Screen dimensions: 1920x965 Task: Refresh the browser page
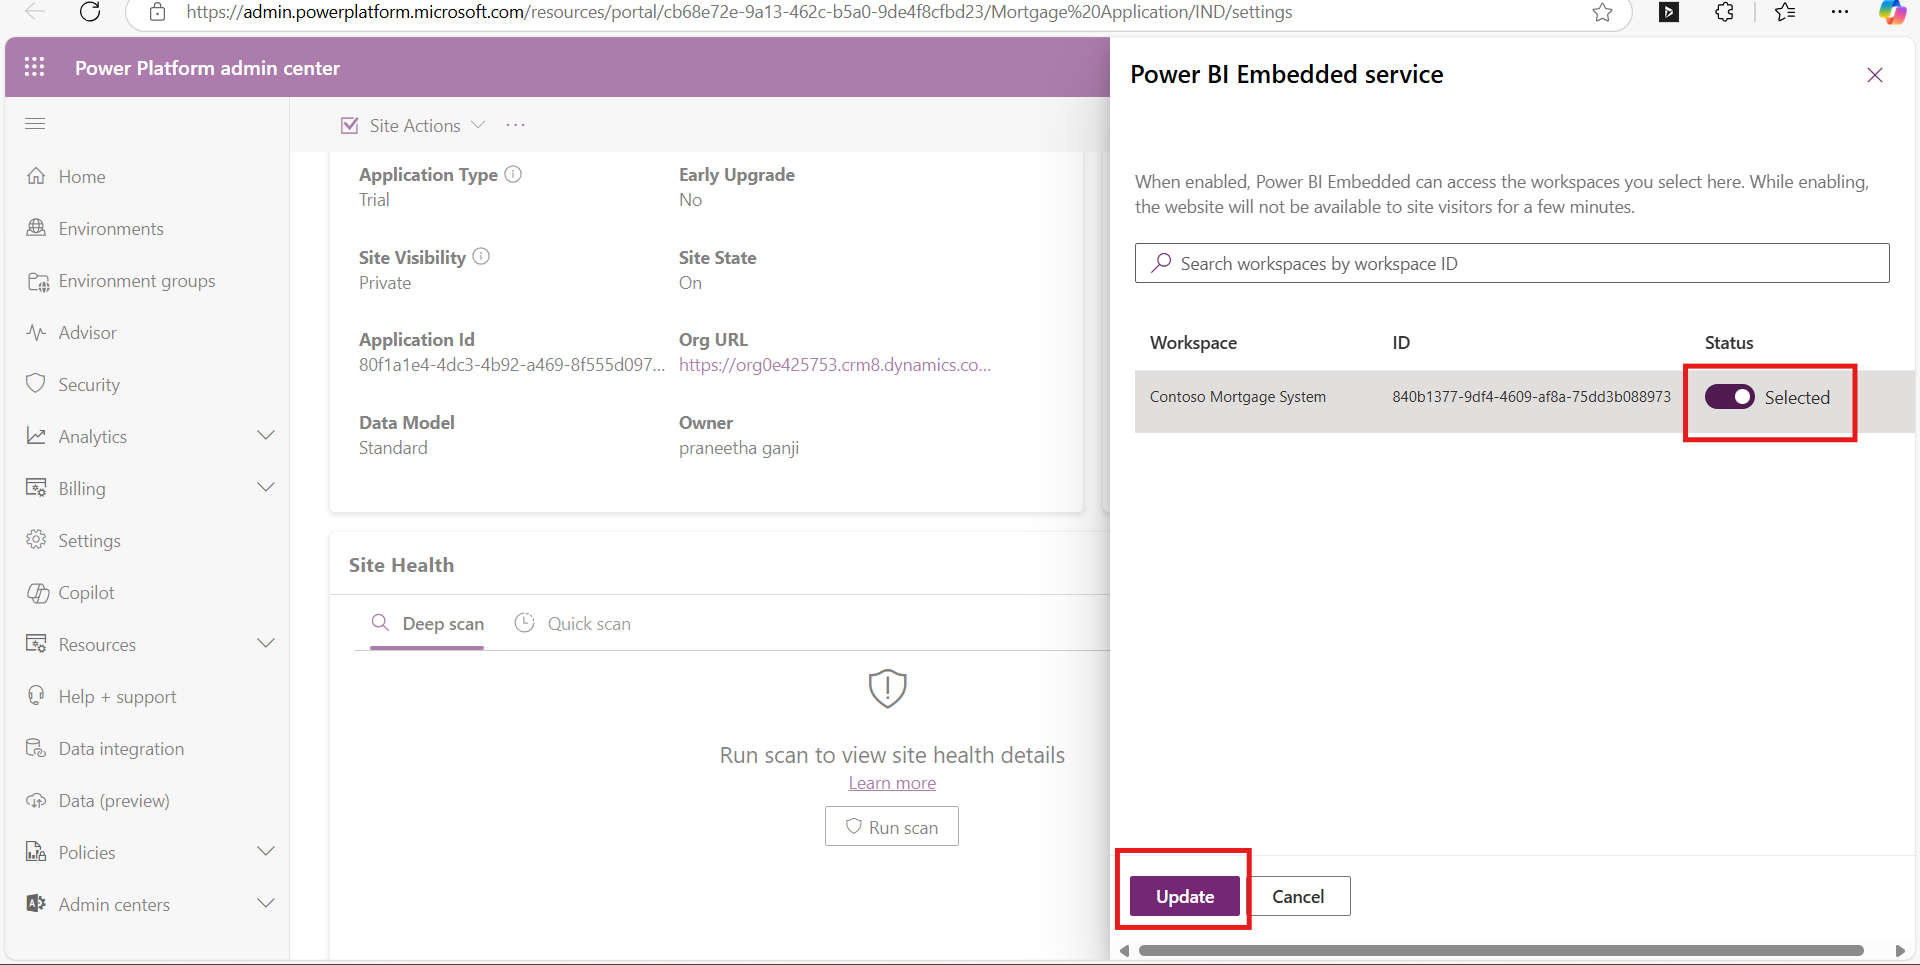pyautogui.click(x=90, y=12)
